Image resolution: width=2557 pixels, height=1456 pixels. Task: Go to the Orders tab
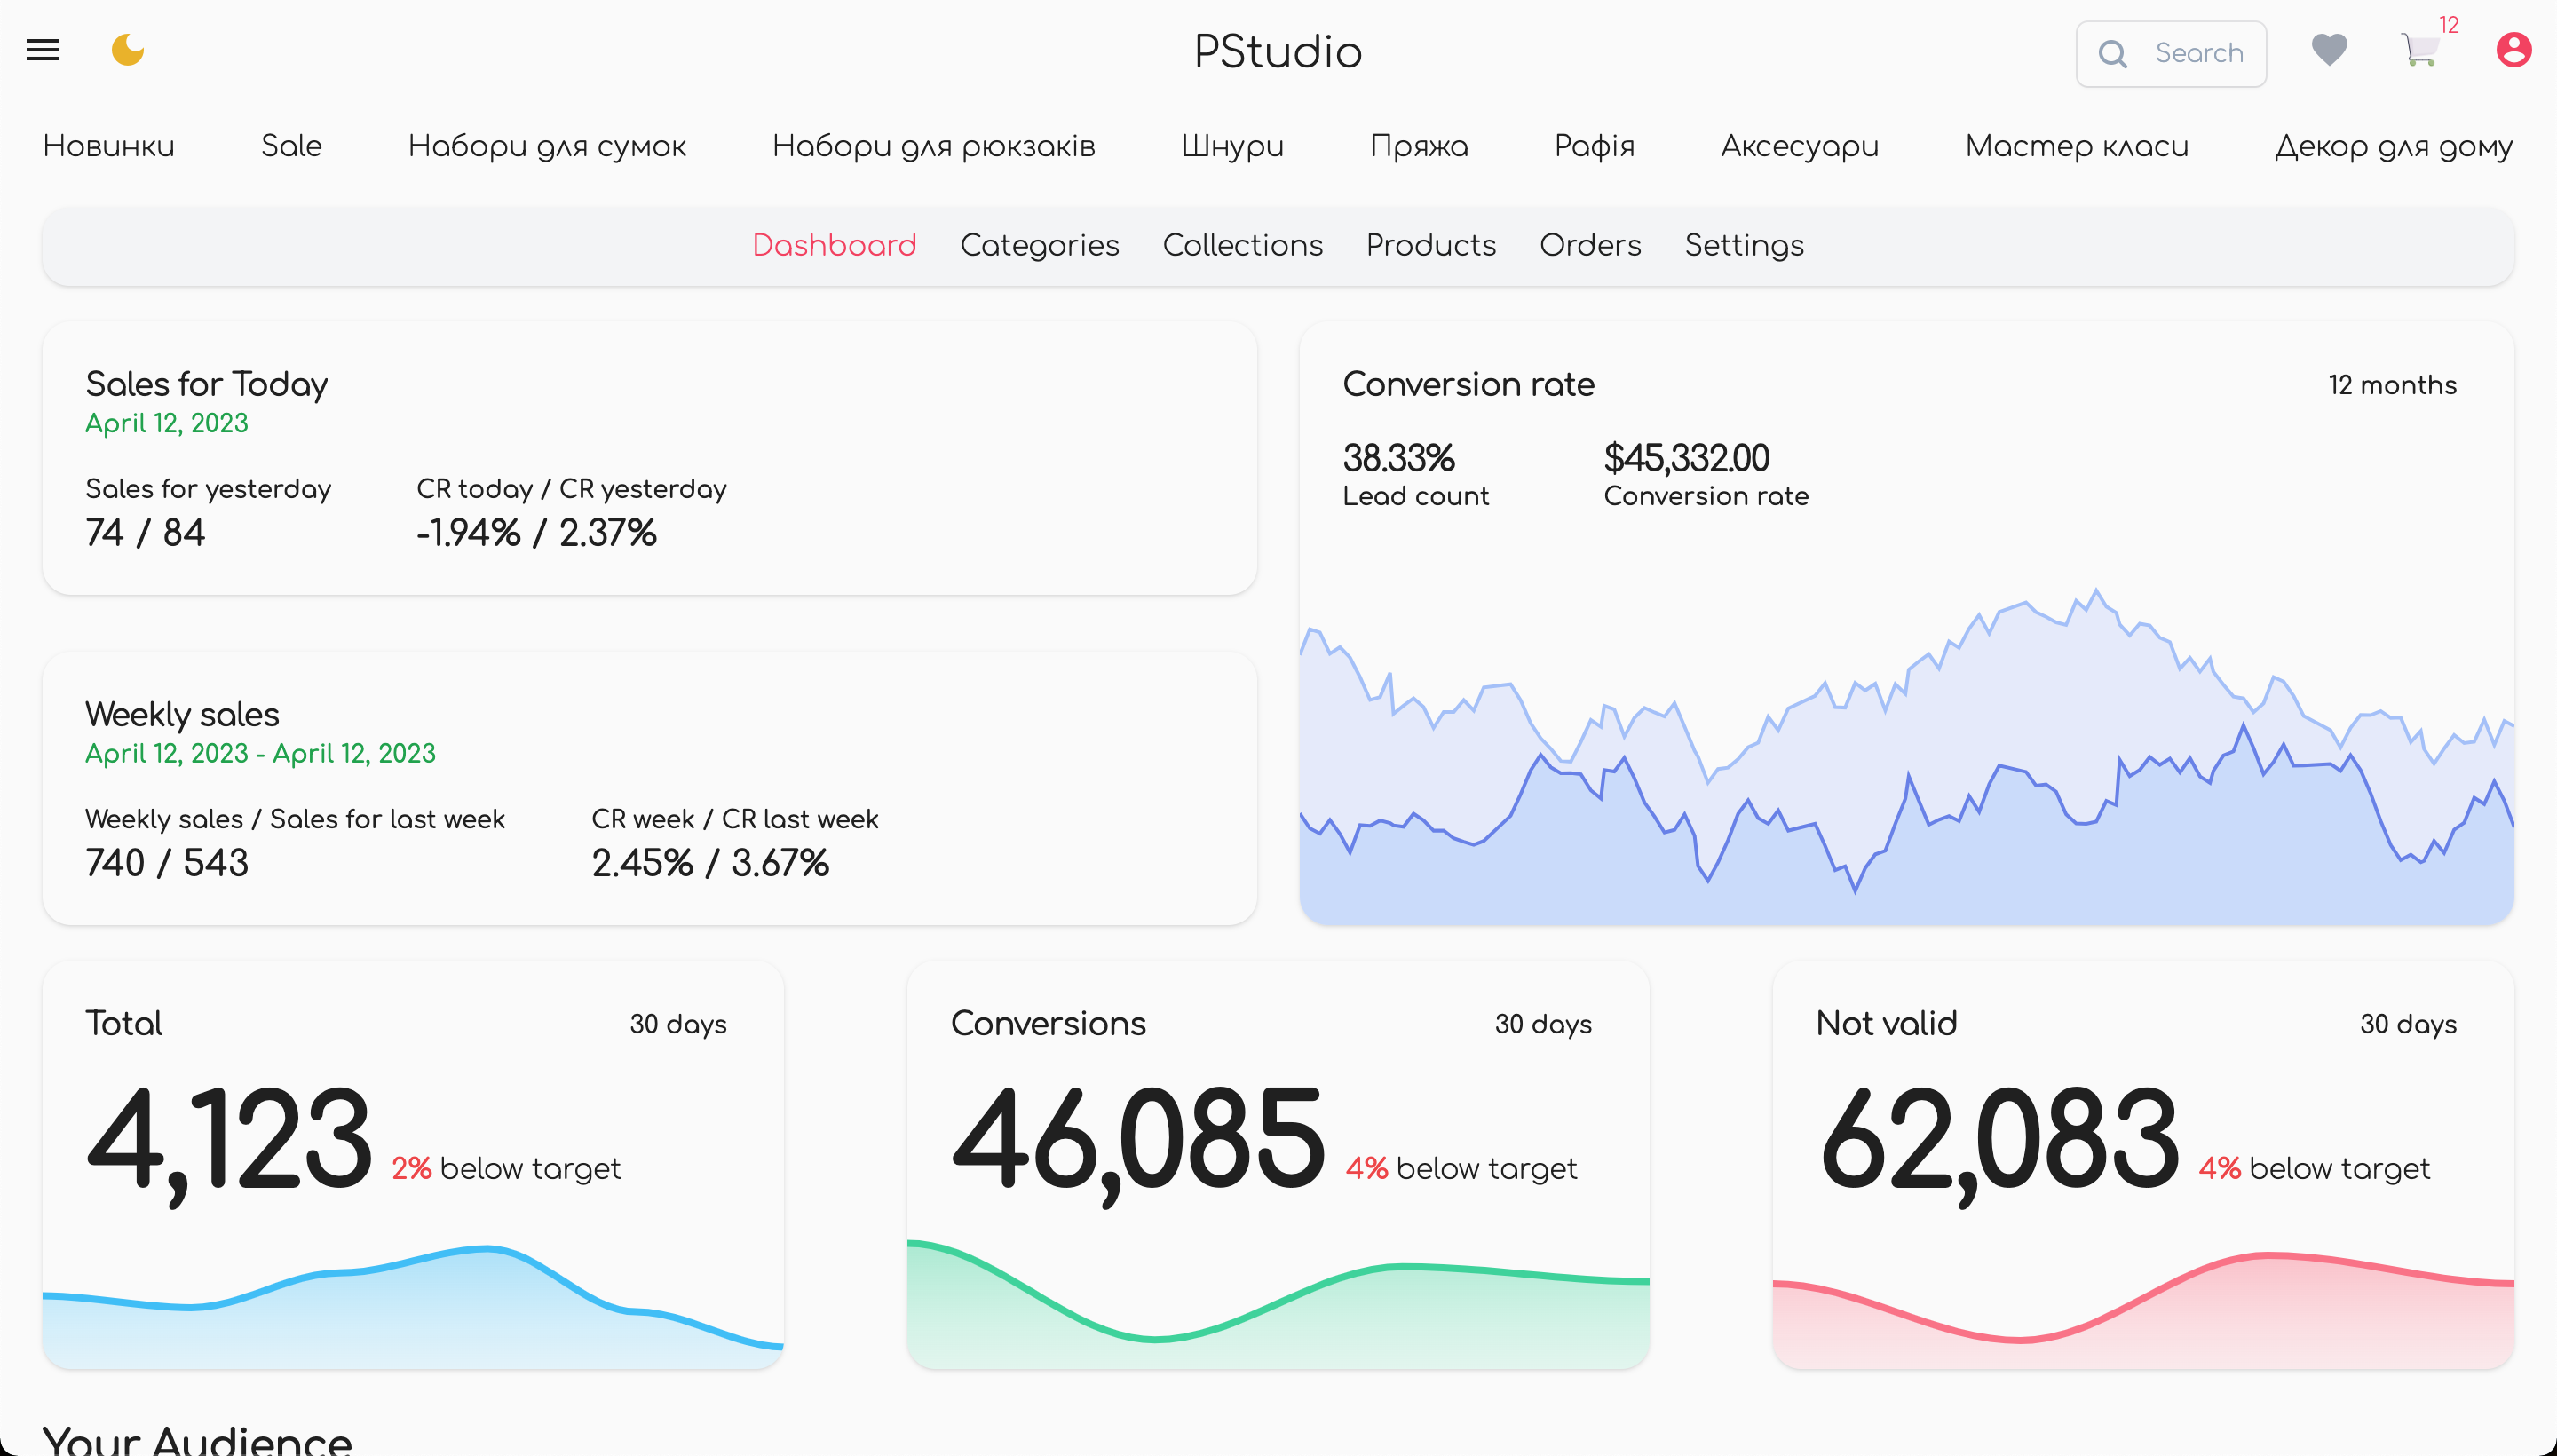click(1590, 245)
